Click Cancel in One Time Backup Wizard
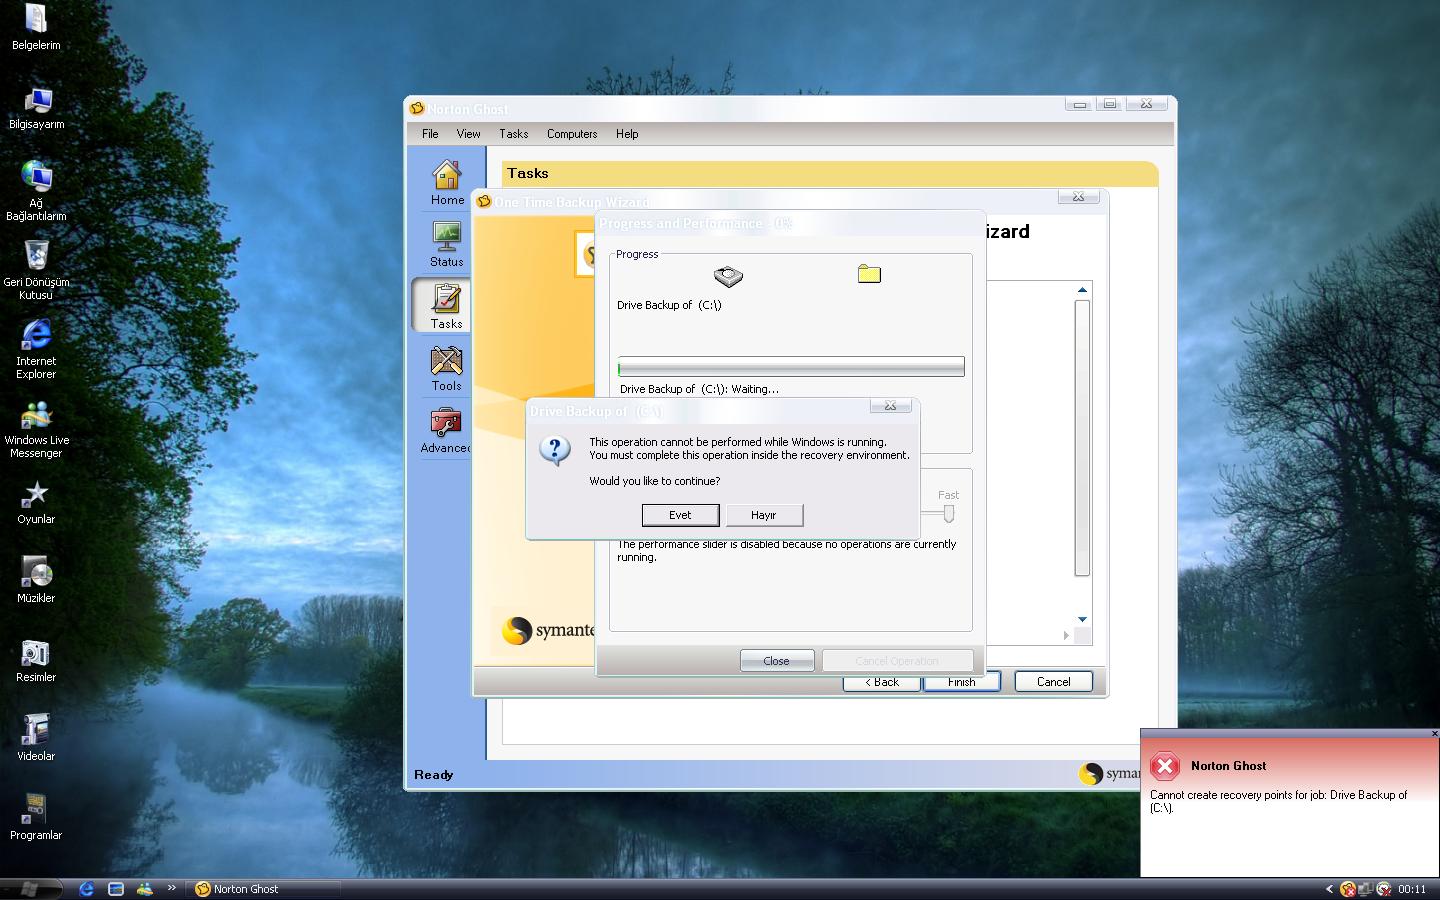The height and width of the screenshot is (900, 1440). tap(1053, 682)
